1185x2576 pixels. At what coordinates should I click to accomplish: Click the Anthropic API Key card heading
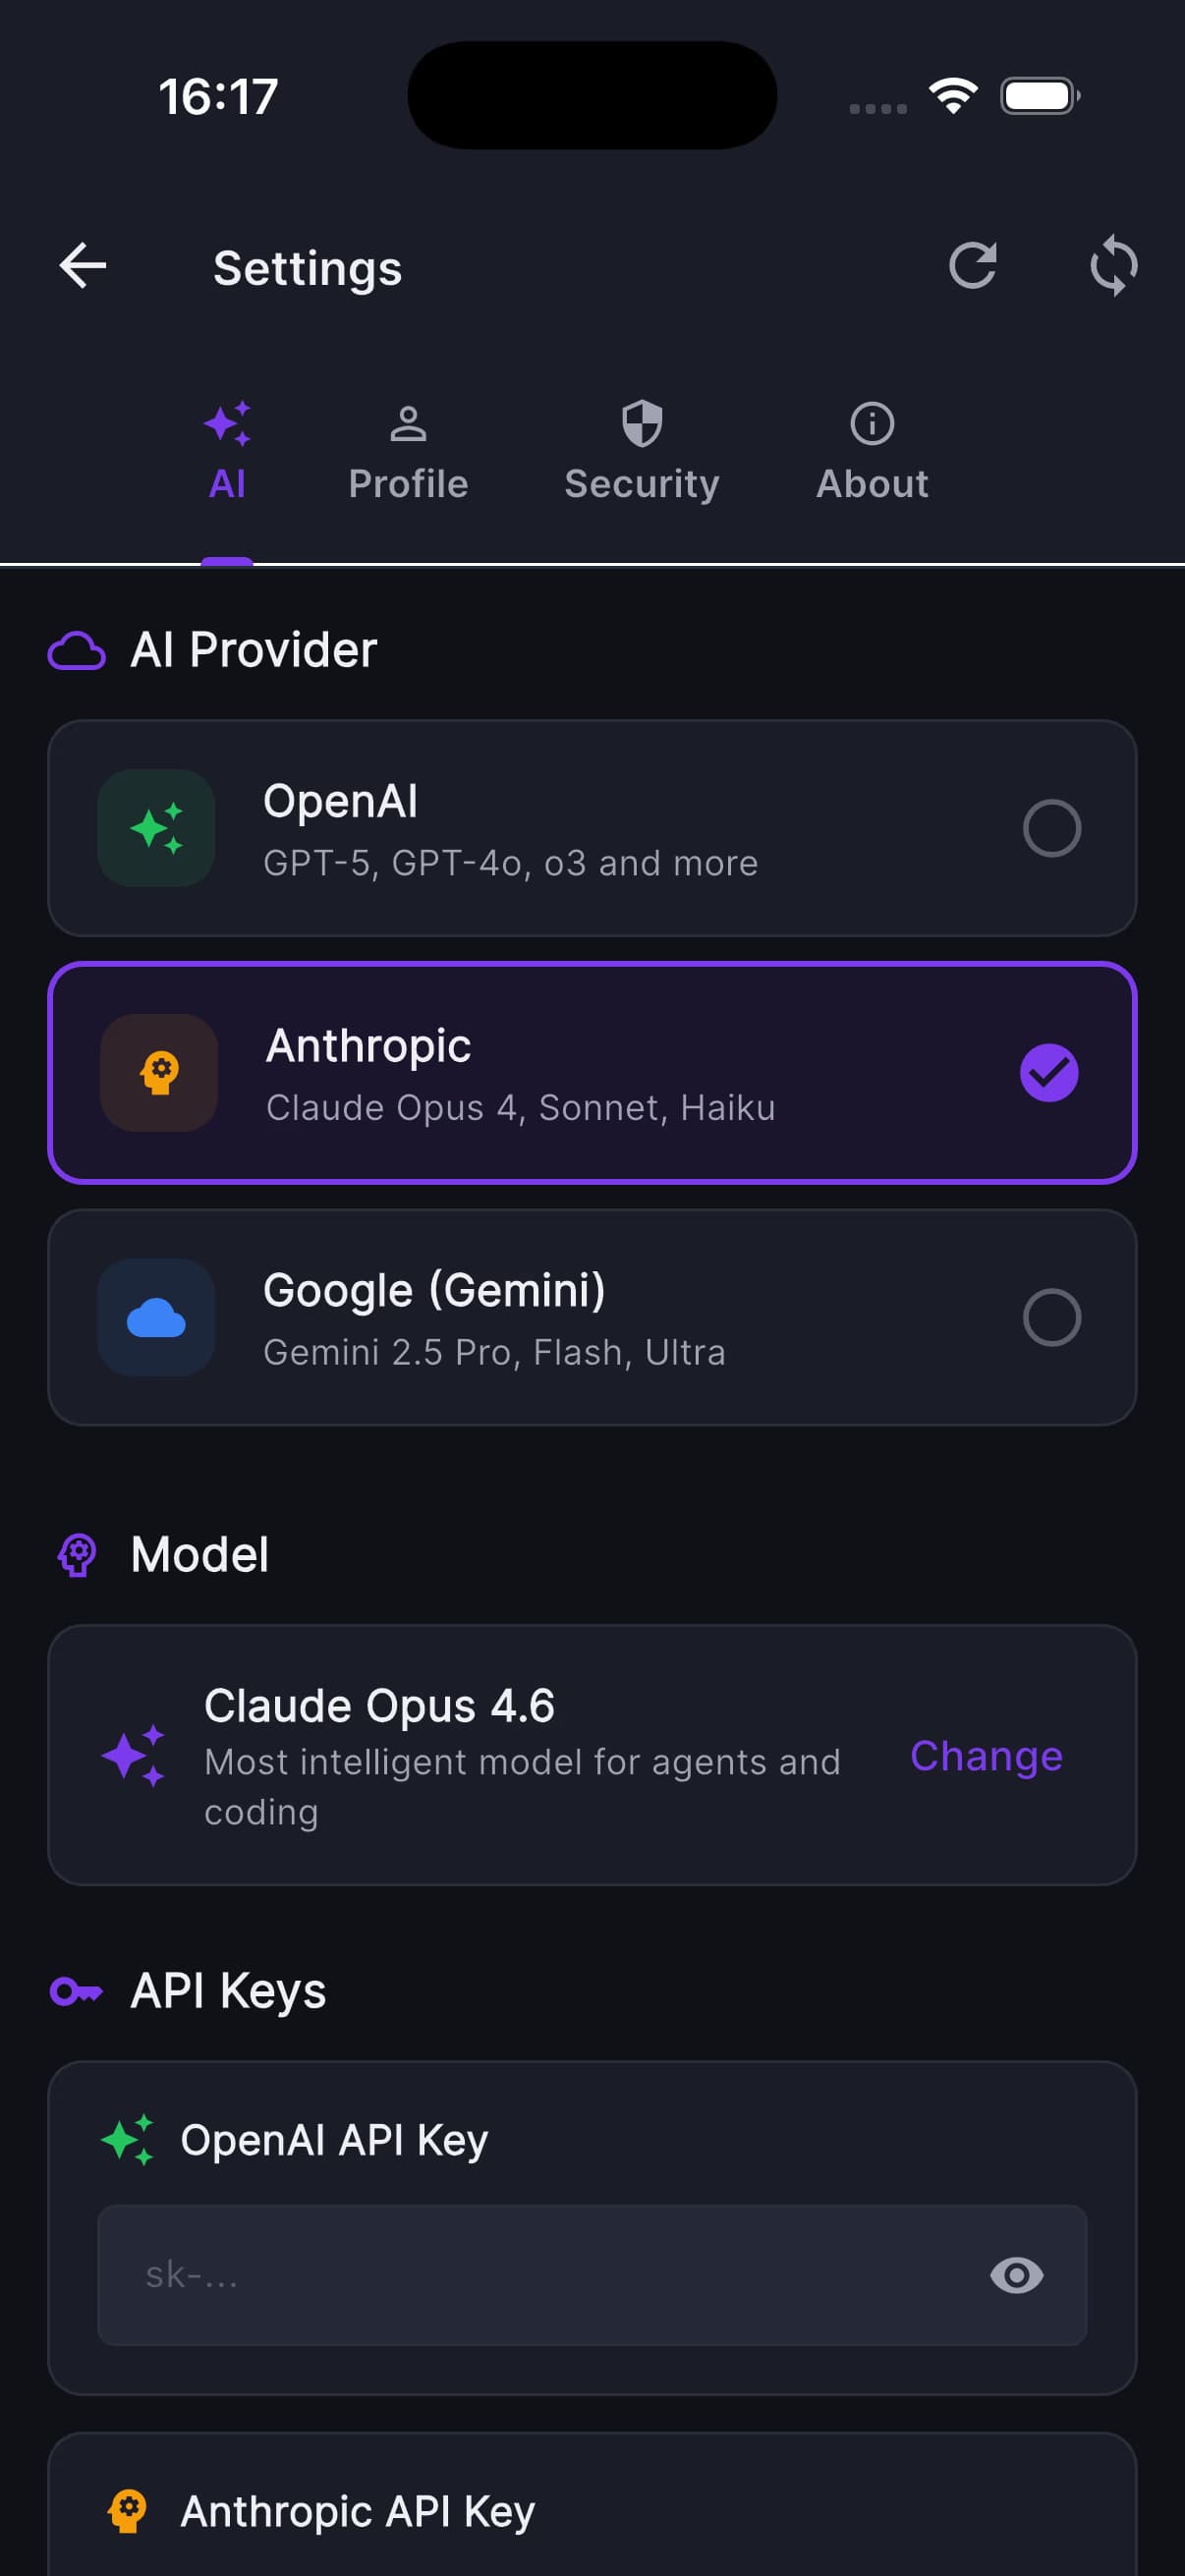pos(357,2511)
